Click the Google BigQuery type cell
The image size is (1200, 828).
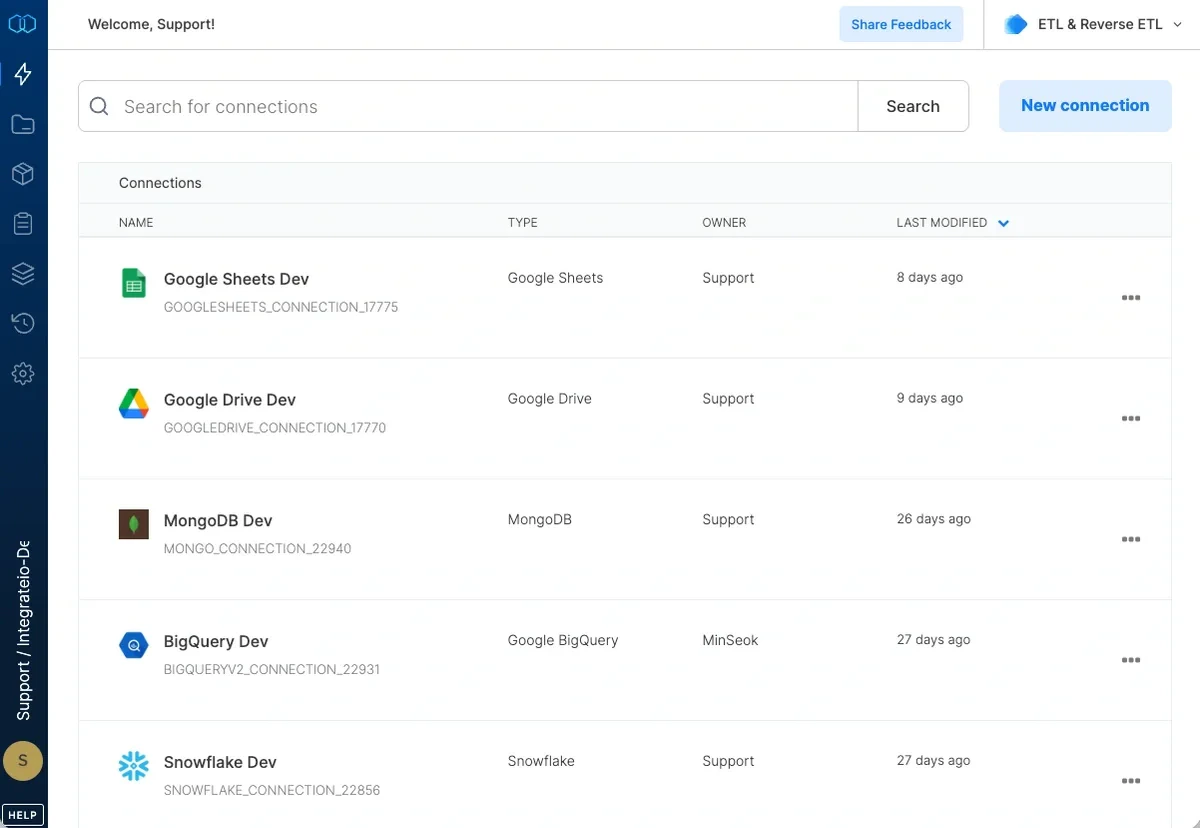tap(563, 640)
